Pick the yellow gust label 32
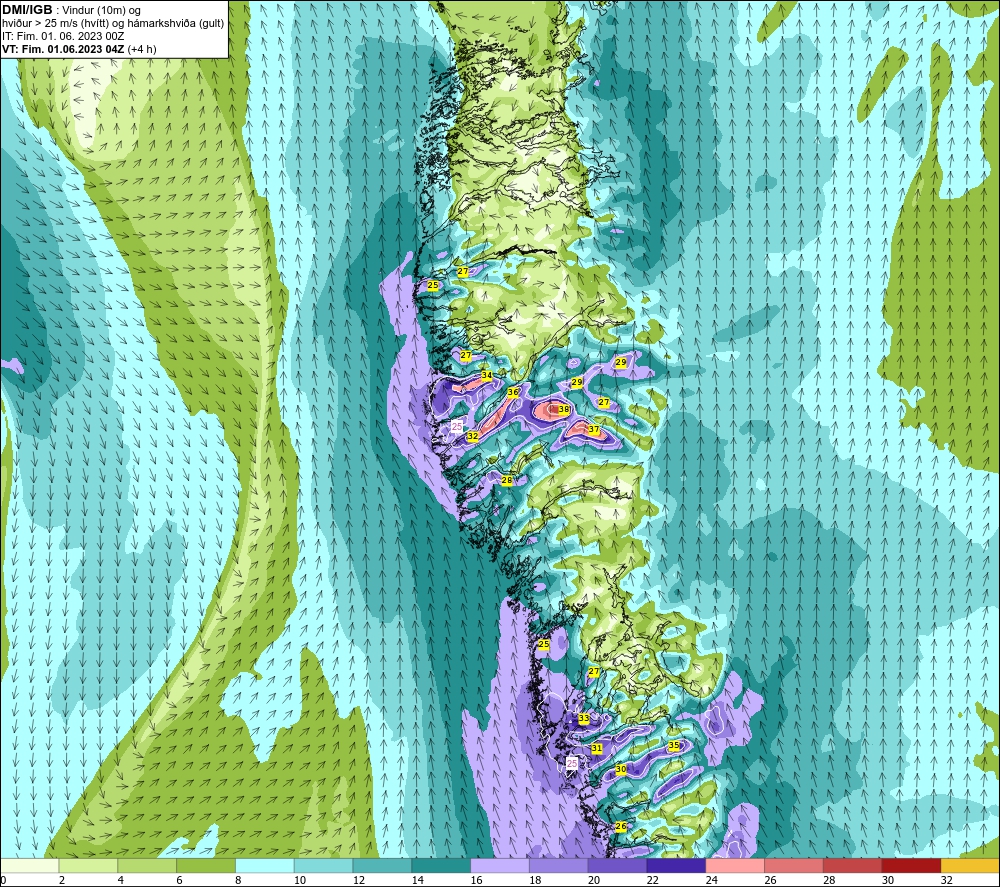The image size is (1000, 887). (x=473, y=436)
